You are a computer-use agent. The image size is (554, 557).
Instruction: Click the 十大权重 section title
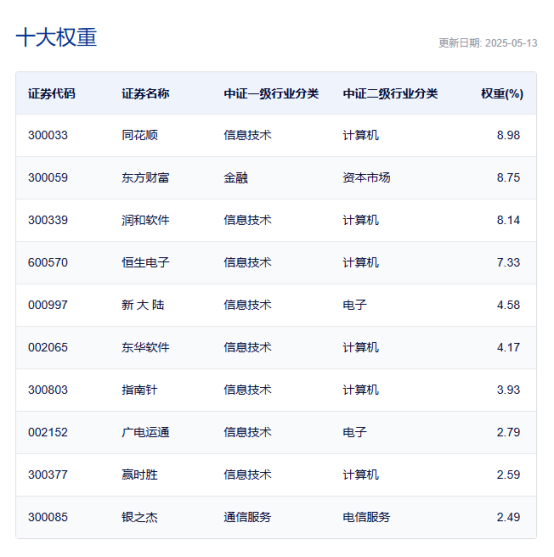(x=56, y=37)
